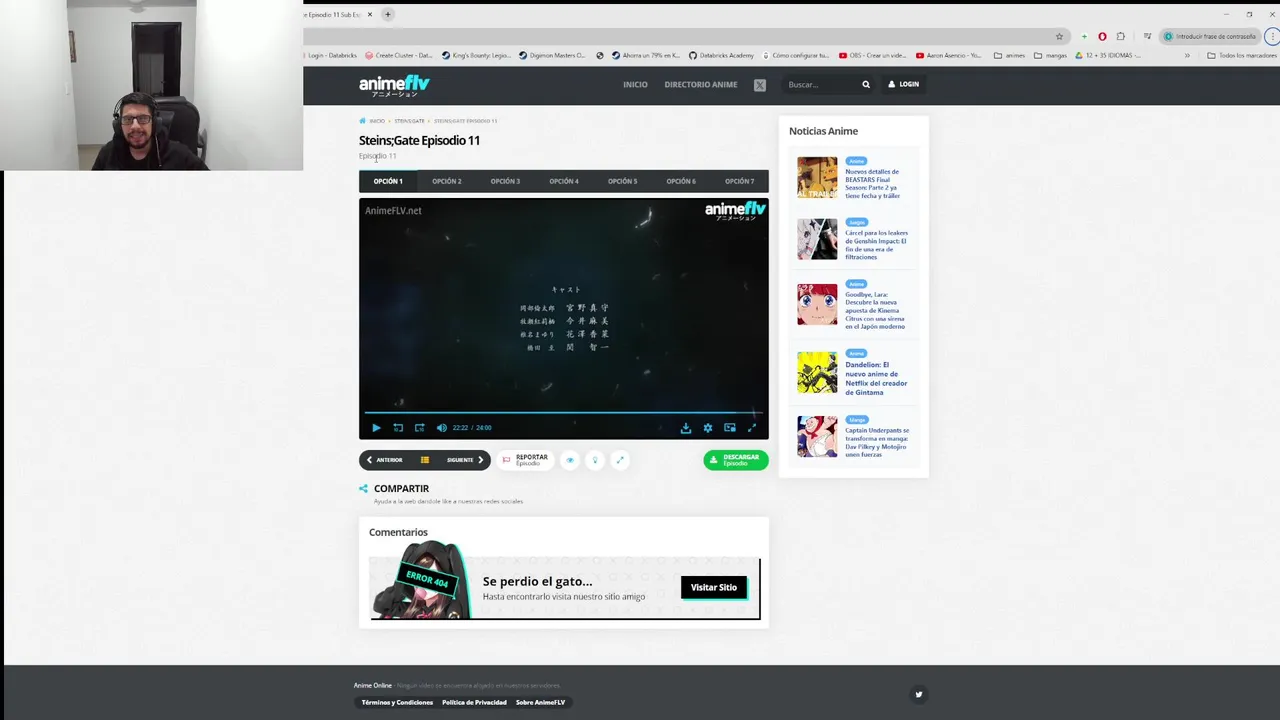
Task: Click the AnimeFLV logo in header
Action: (x=394, y=85)
